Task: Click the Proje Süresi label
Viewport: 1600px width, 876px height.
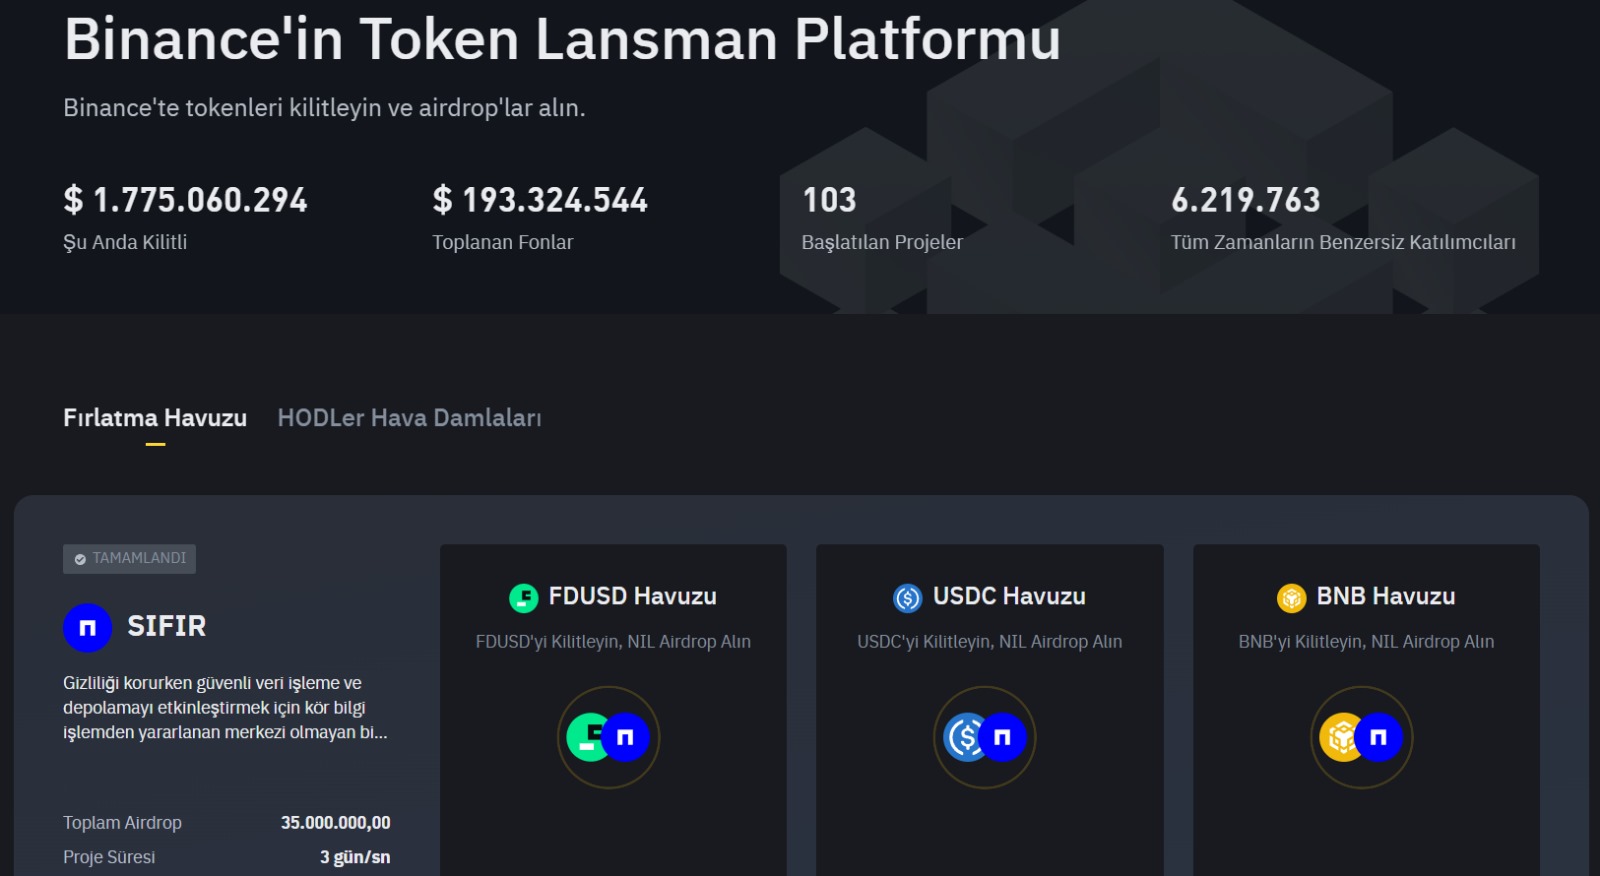Action: tap(109, 857)
